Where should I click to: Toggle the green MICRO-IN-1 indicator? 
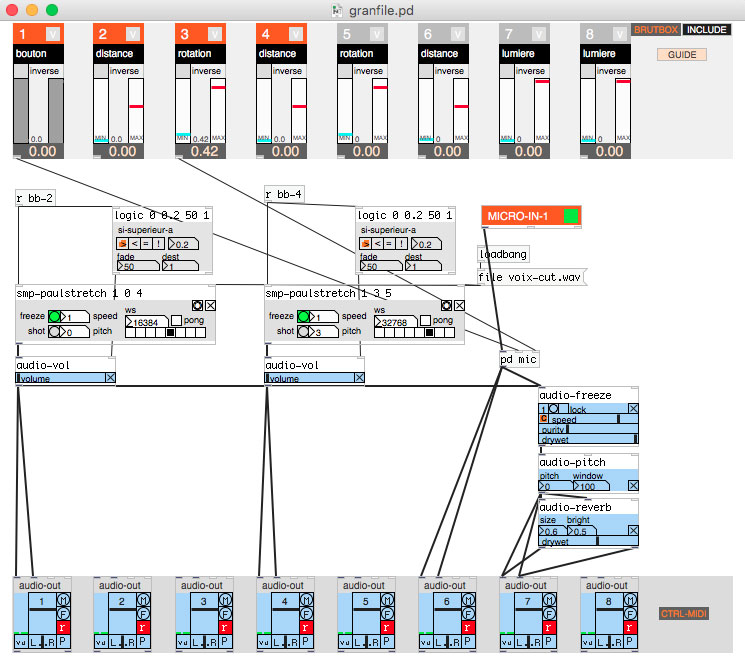pyautogui.click(x=571, y=216)
